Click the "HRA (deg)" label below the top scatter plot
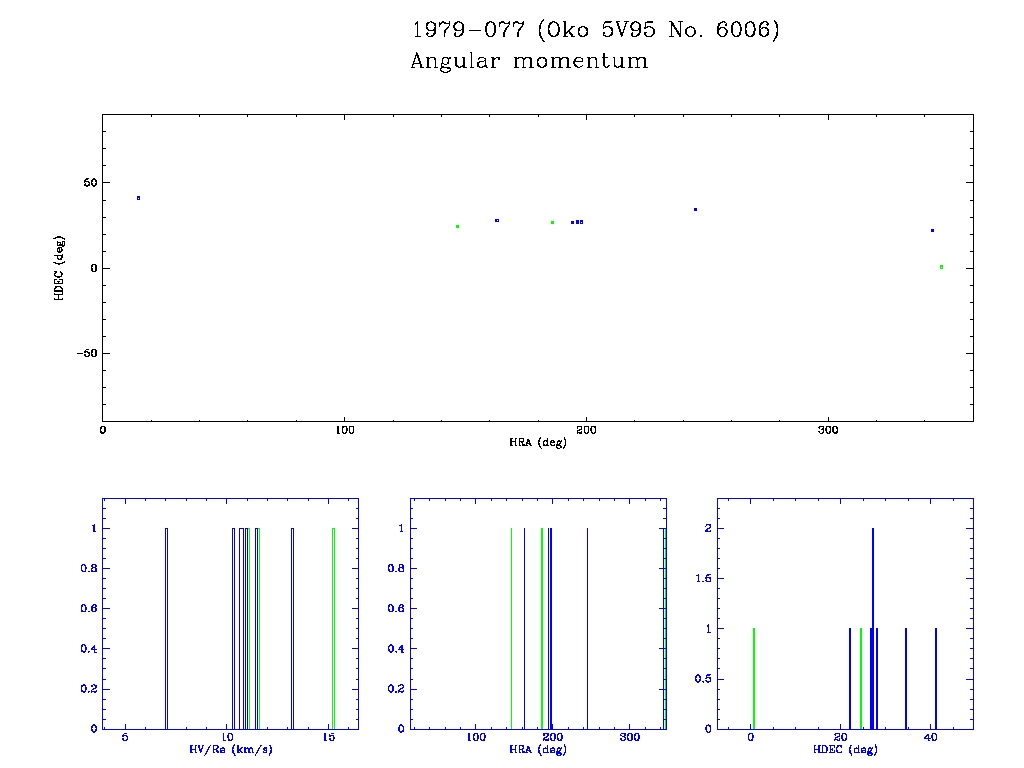 [538, 443]
